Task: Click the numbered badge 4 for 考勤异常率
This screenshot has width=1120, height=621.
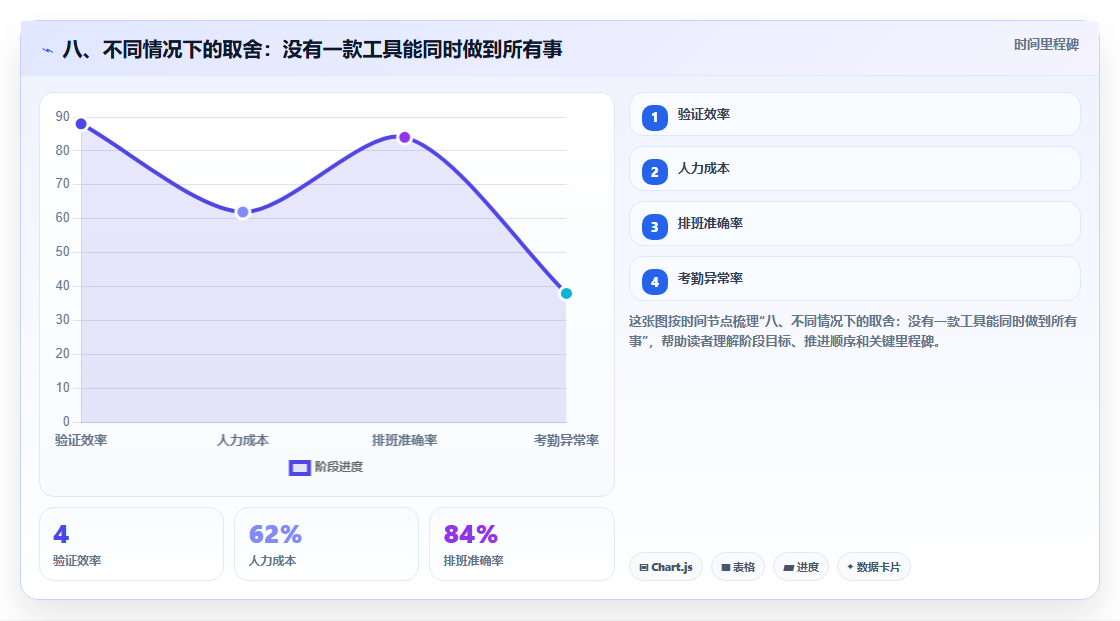Action: pos(654,282)
